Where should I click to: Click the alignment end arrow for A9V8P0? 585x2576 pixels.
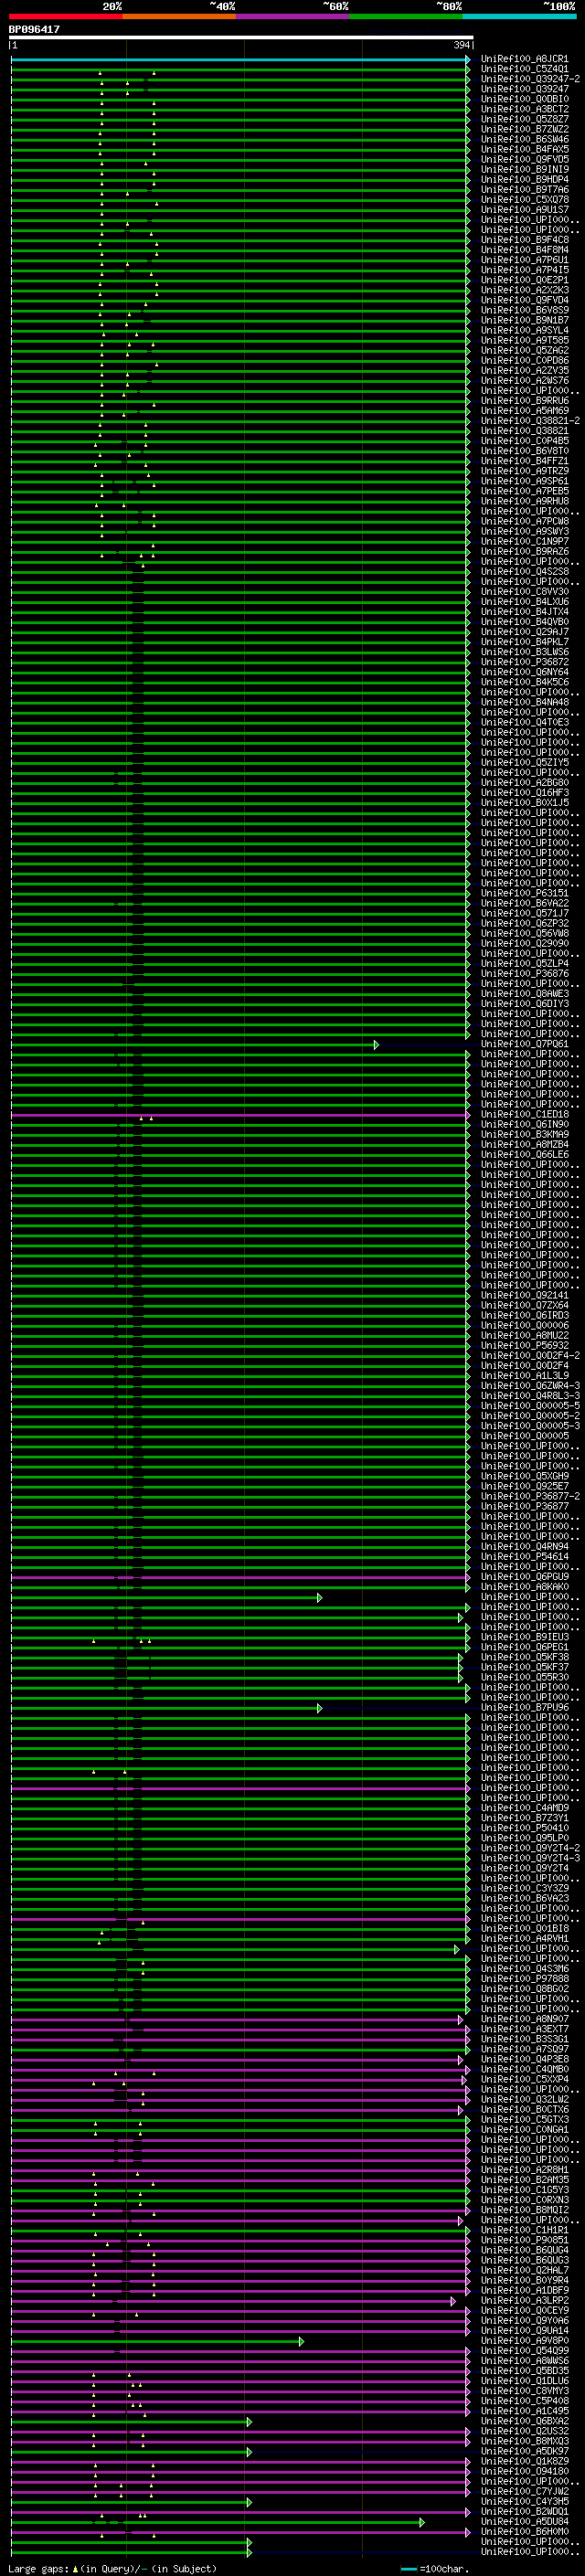click(x=301, y=2341)
